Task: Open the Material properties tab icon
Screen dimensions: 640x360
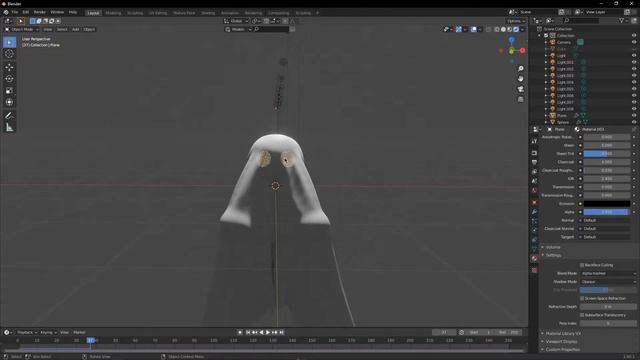Action: coord(534,258)
